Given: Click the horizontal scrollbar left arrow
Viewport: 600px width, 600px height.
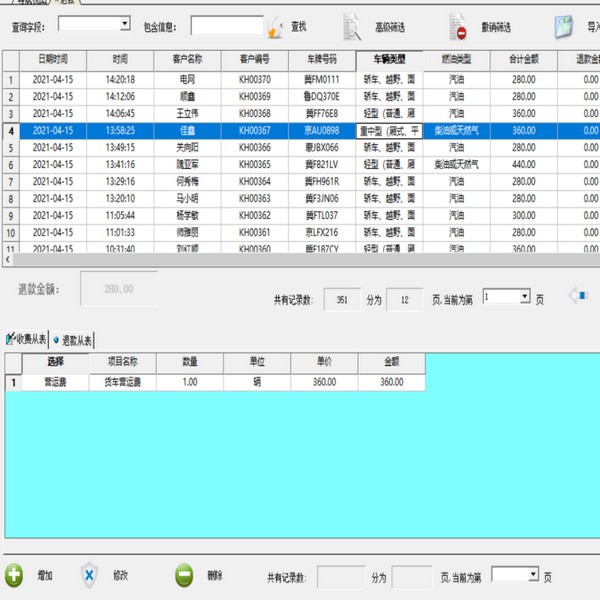Looking at the screenshot, I should pyautogui.click(x=8, y=259).
